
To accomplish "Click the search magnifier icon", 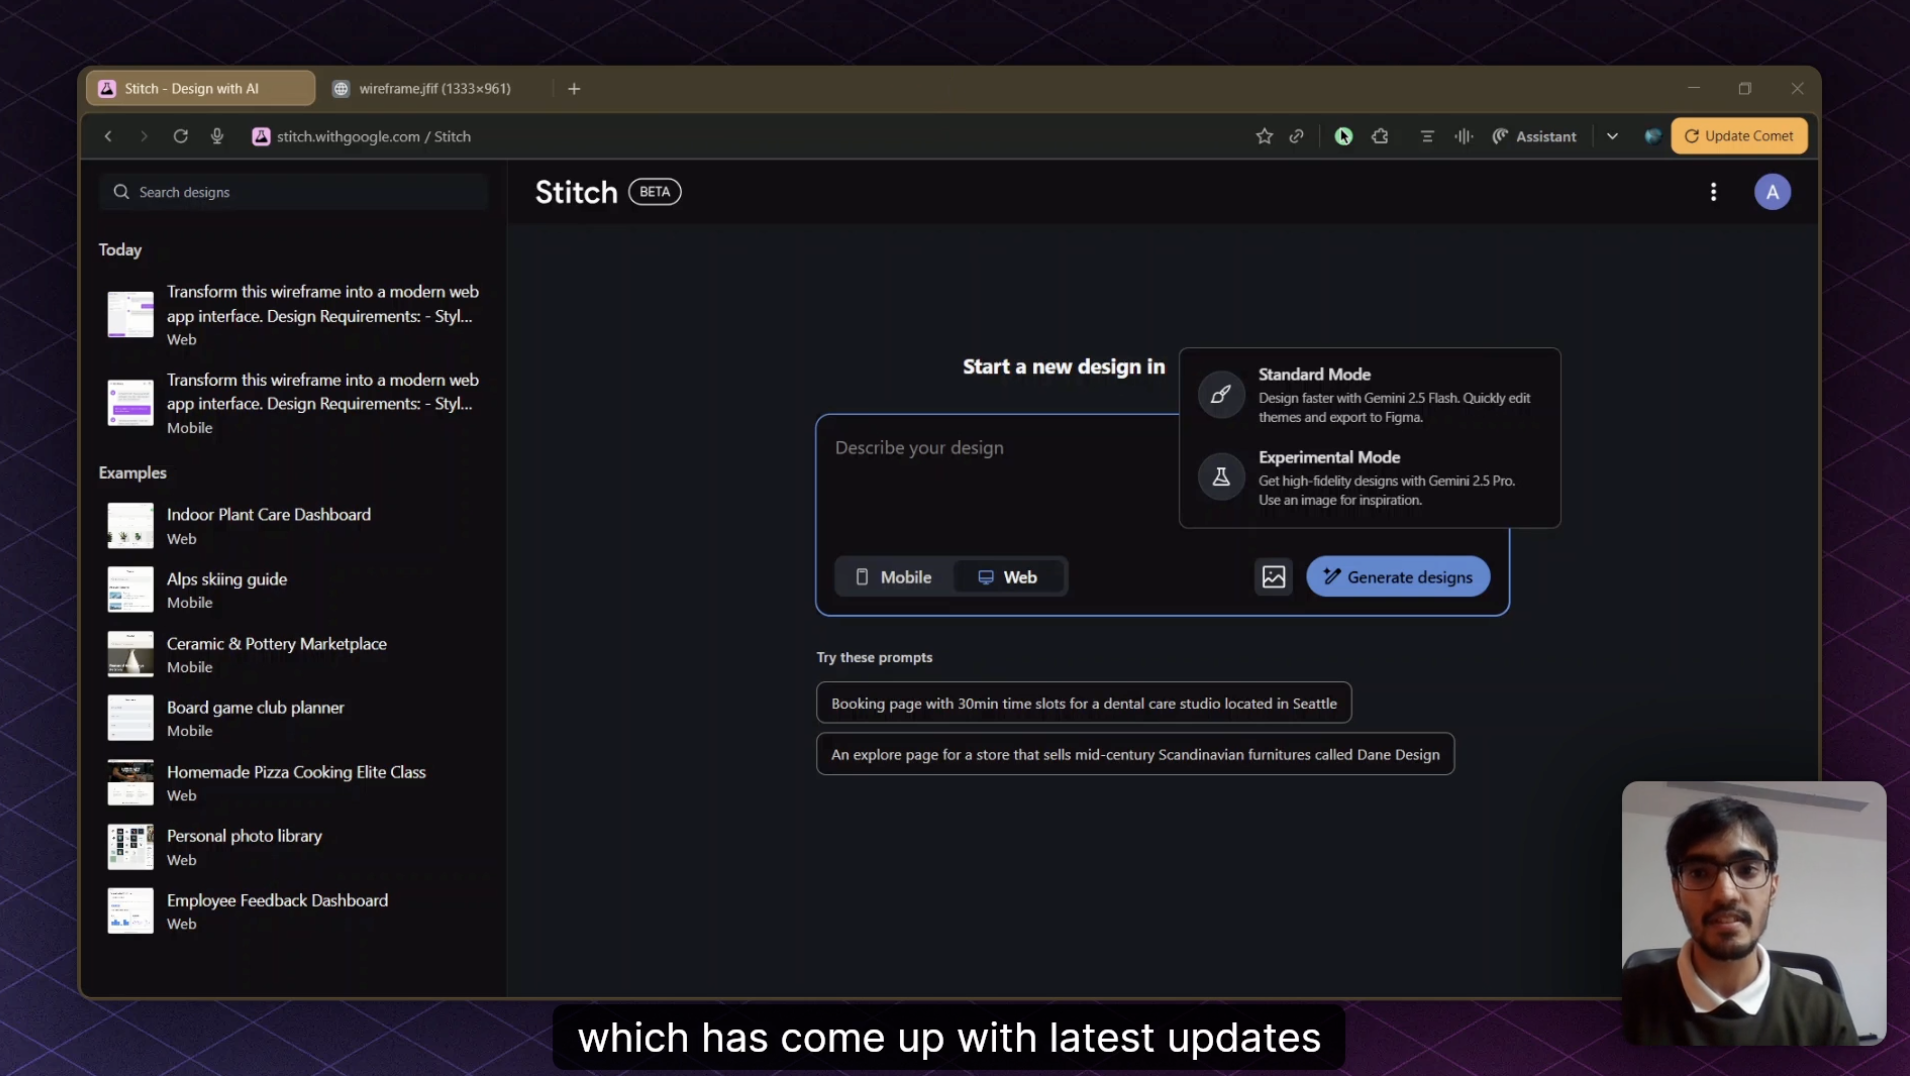I will click(x=121, y=192).
